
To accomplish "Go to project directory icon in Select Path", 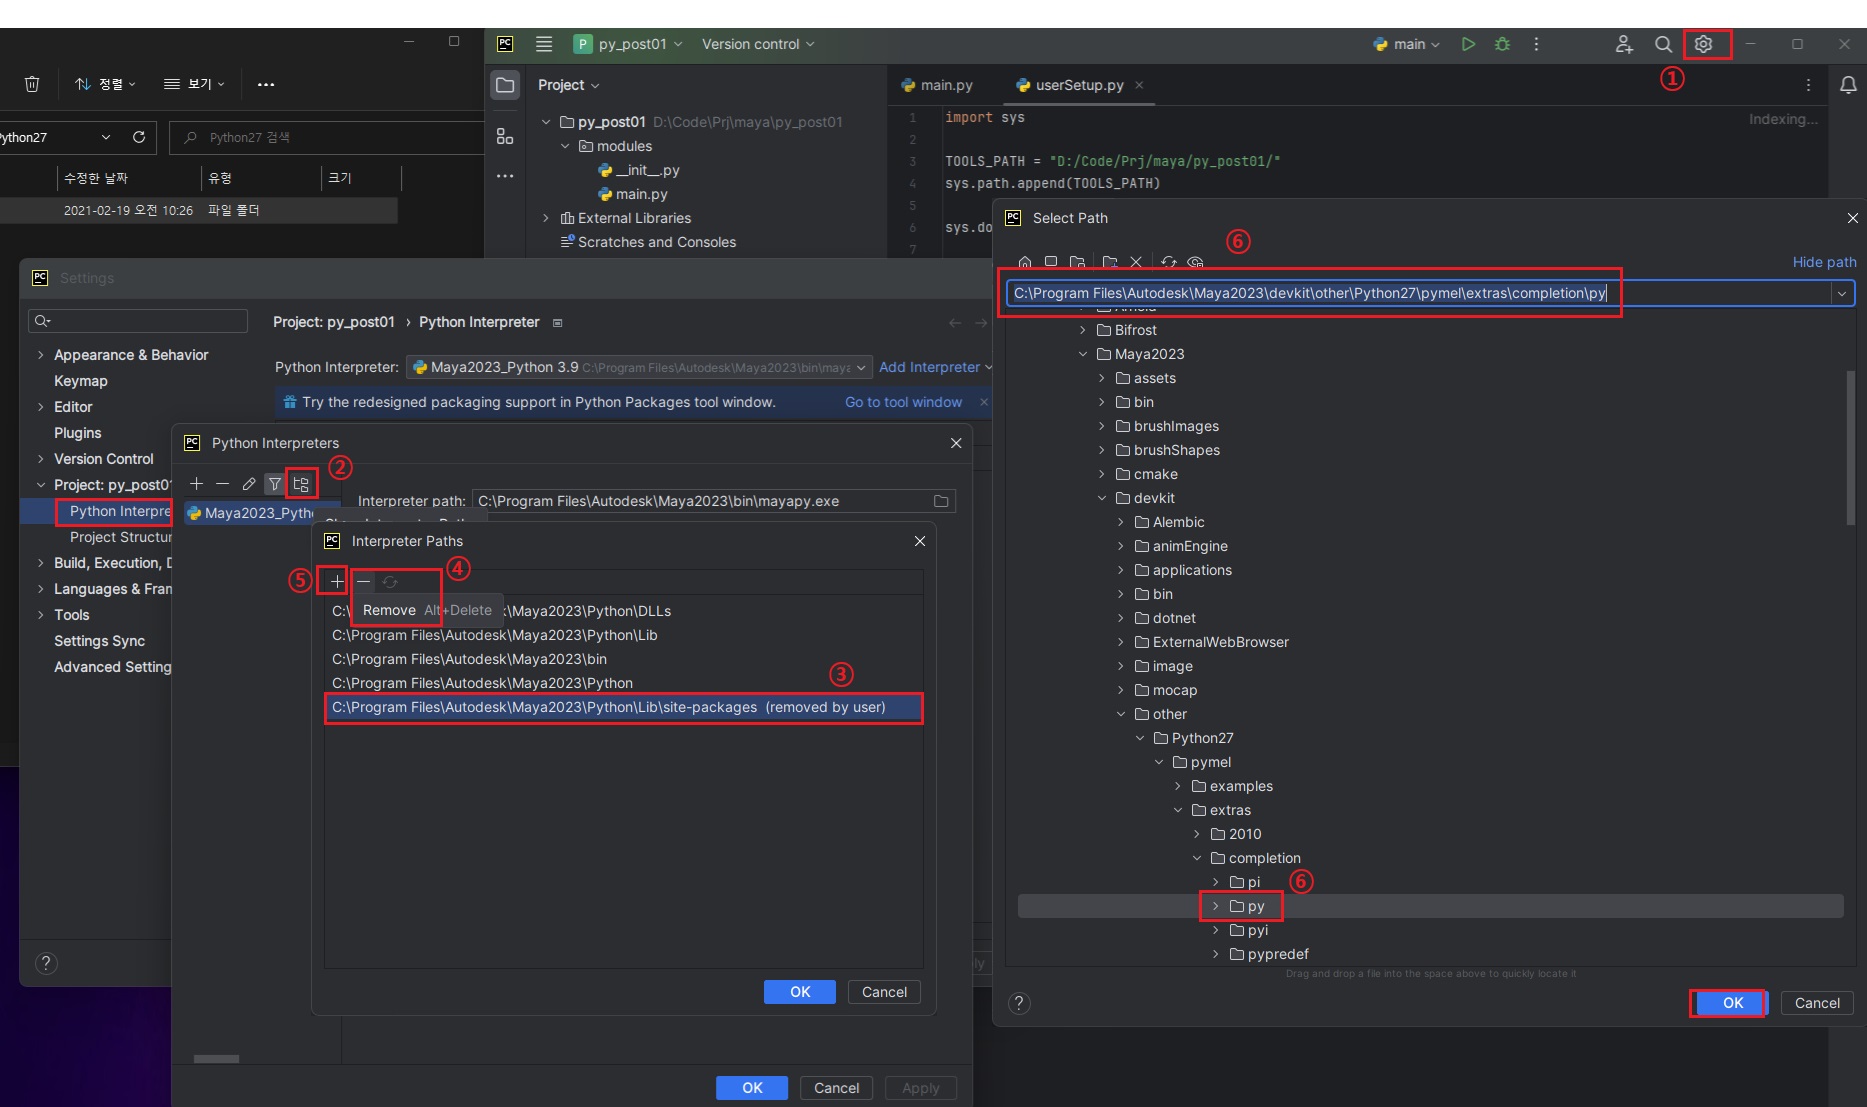I will 1077,262.
